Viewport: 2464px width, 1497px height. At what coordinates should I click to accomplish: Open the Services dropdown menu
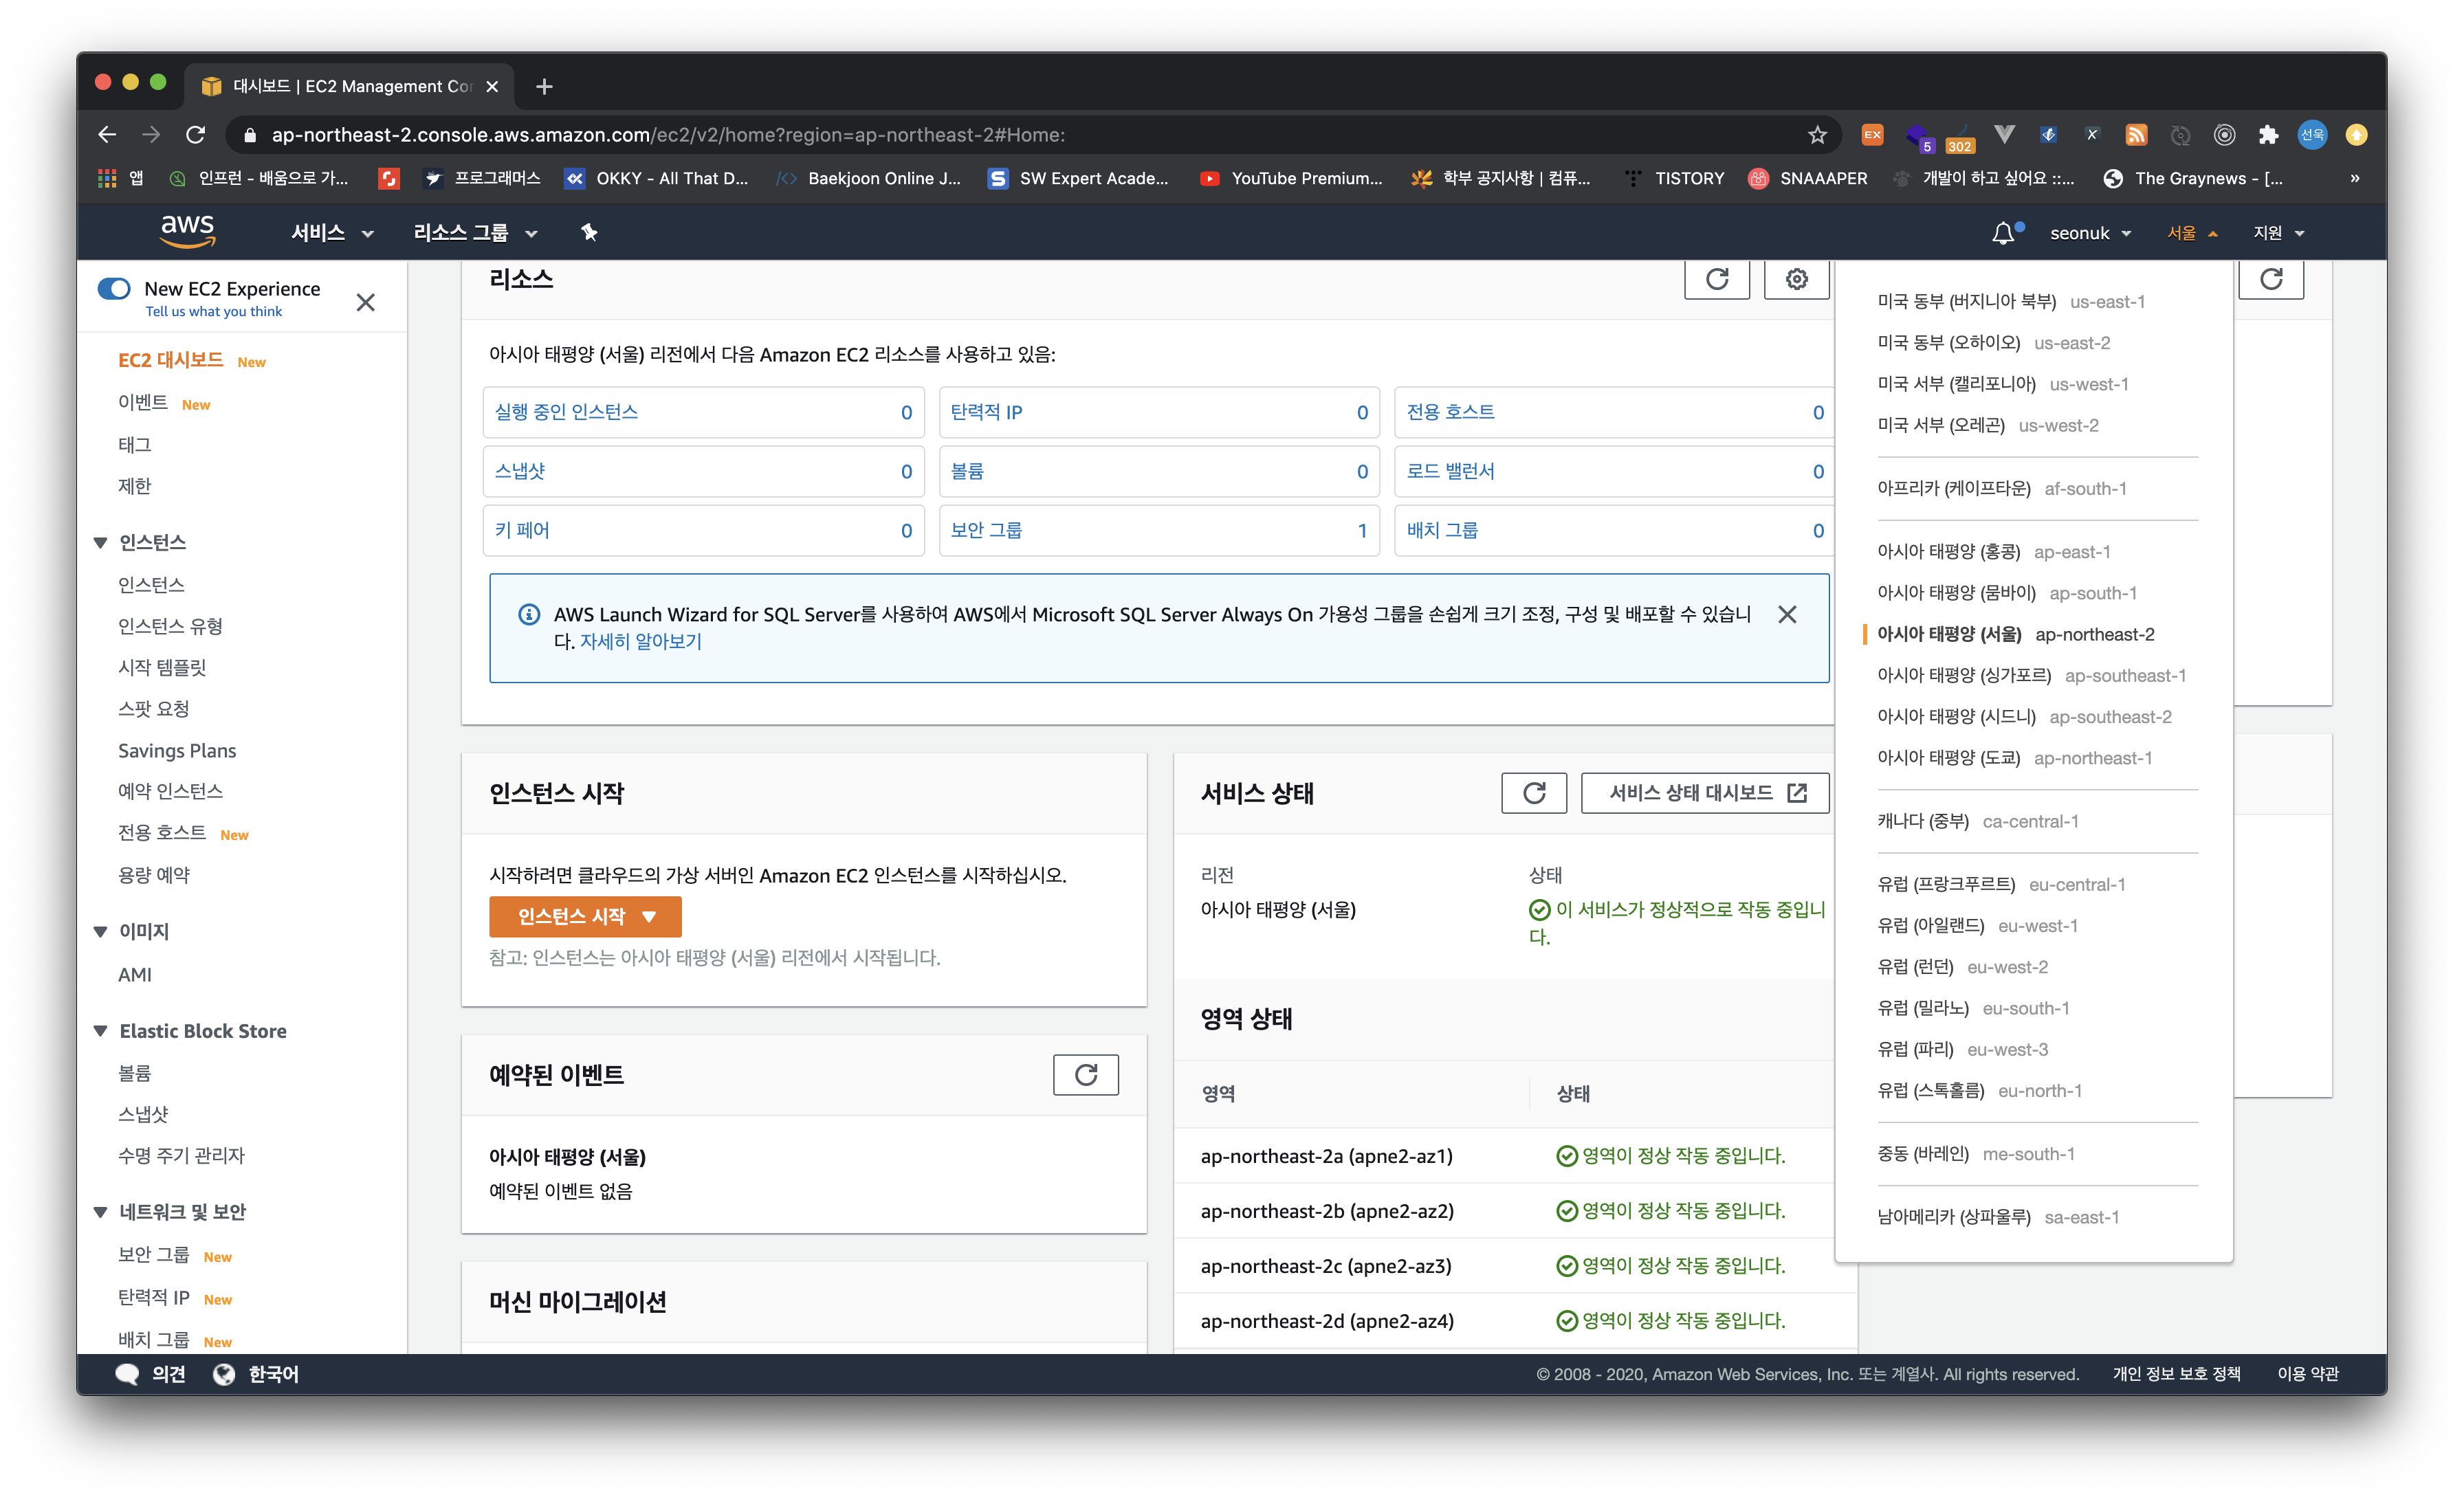(x=331, y=233)
